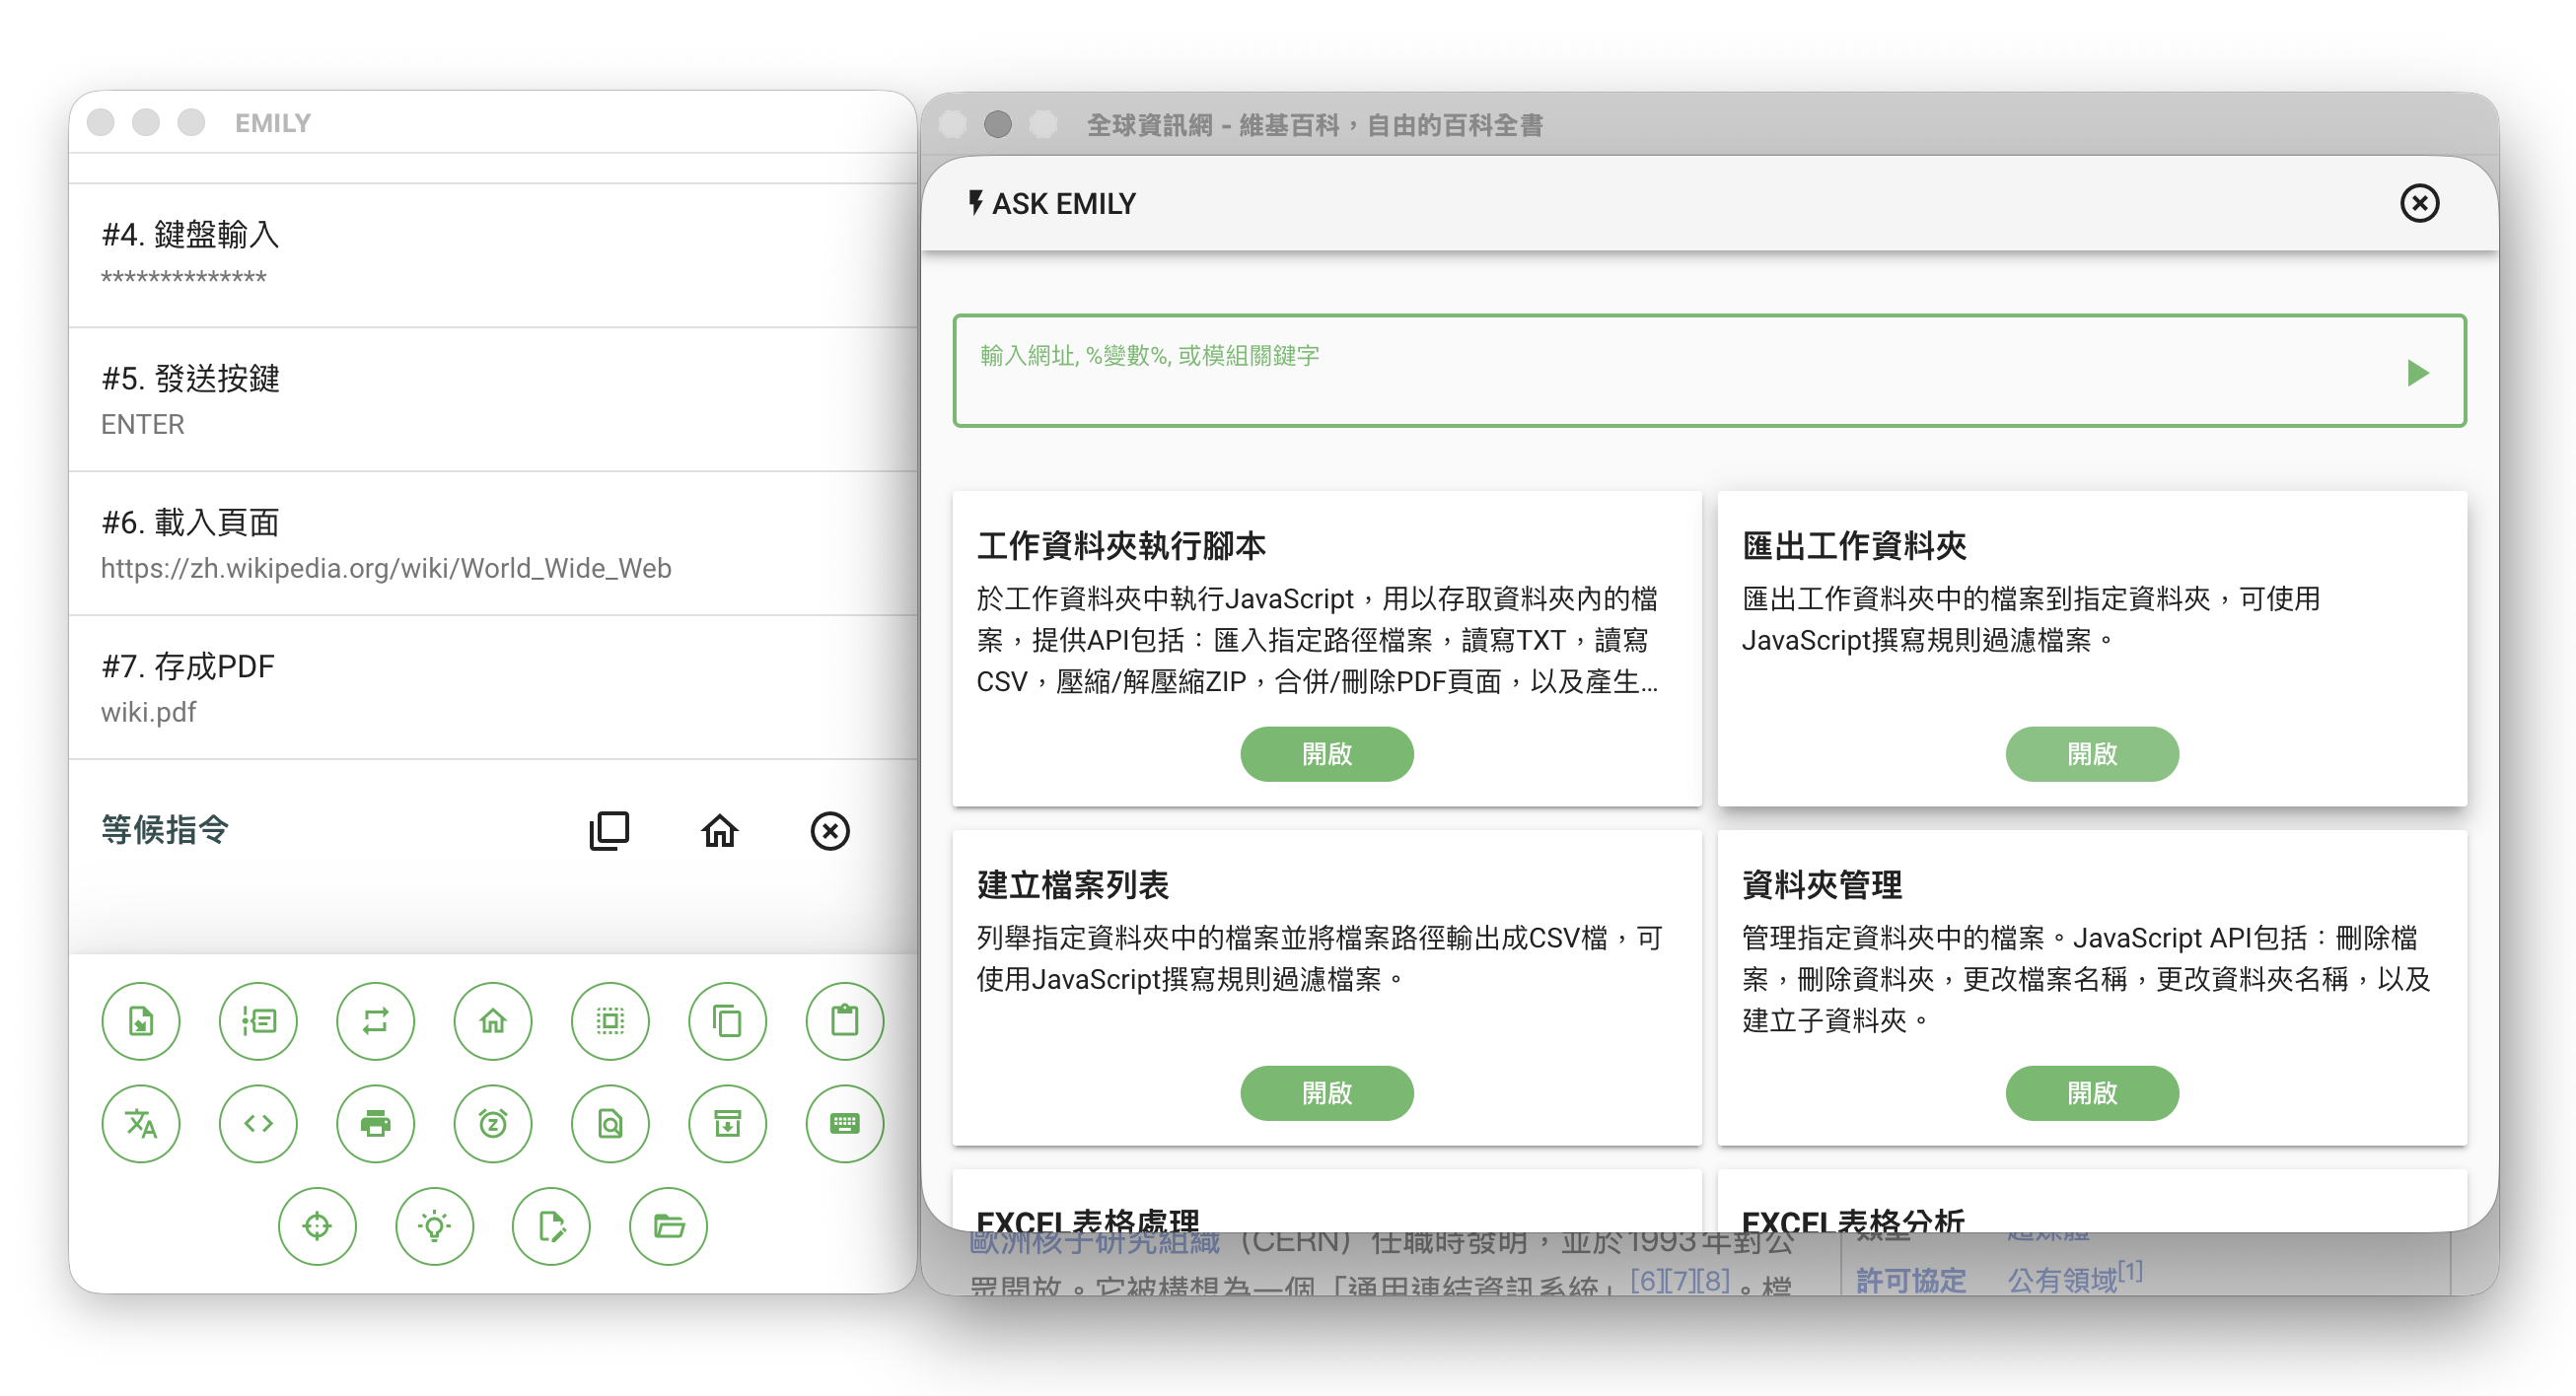Click the lightbulb icon

coord(434,1225)
